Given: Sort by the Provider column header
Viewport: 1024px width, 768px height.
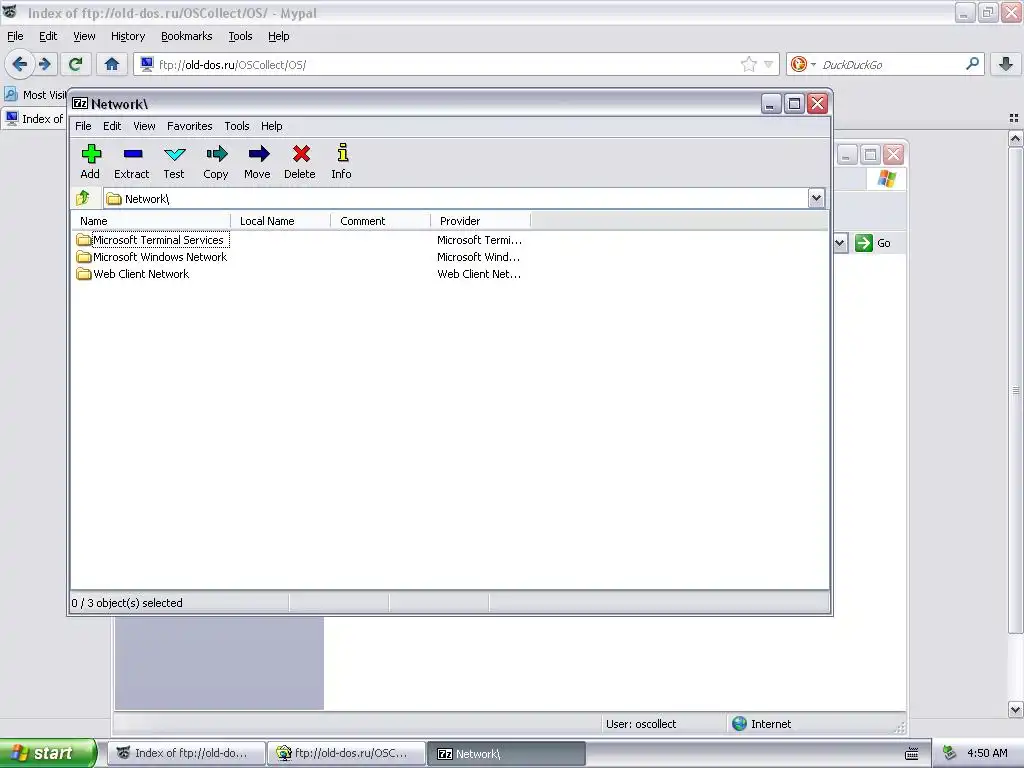Looking at the screenshot, I should coord(481,221).
